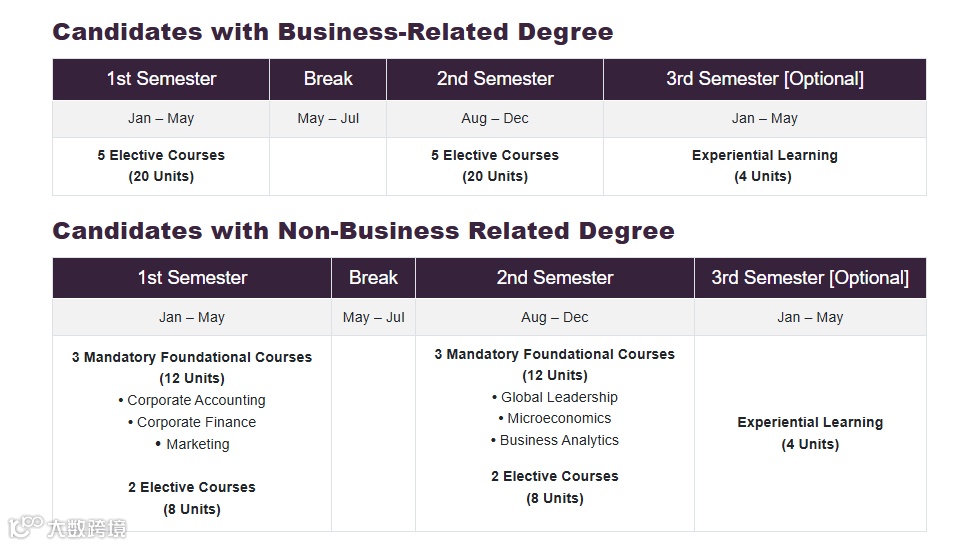Select '3rd Semester [Optional]' header in second table

810,278
